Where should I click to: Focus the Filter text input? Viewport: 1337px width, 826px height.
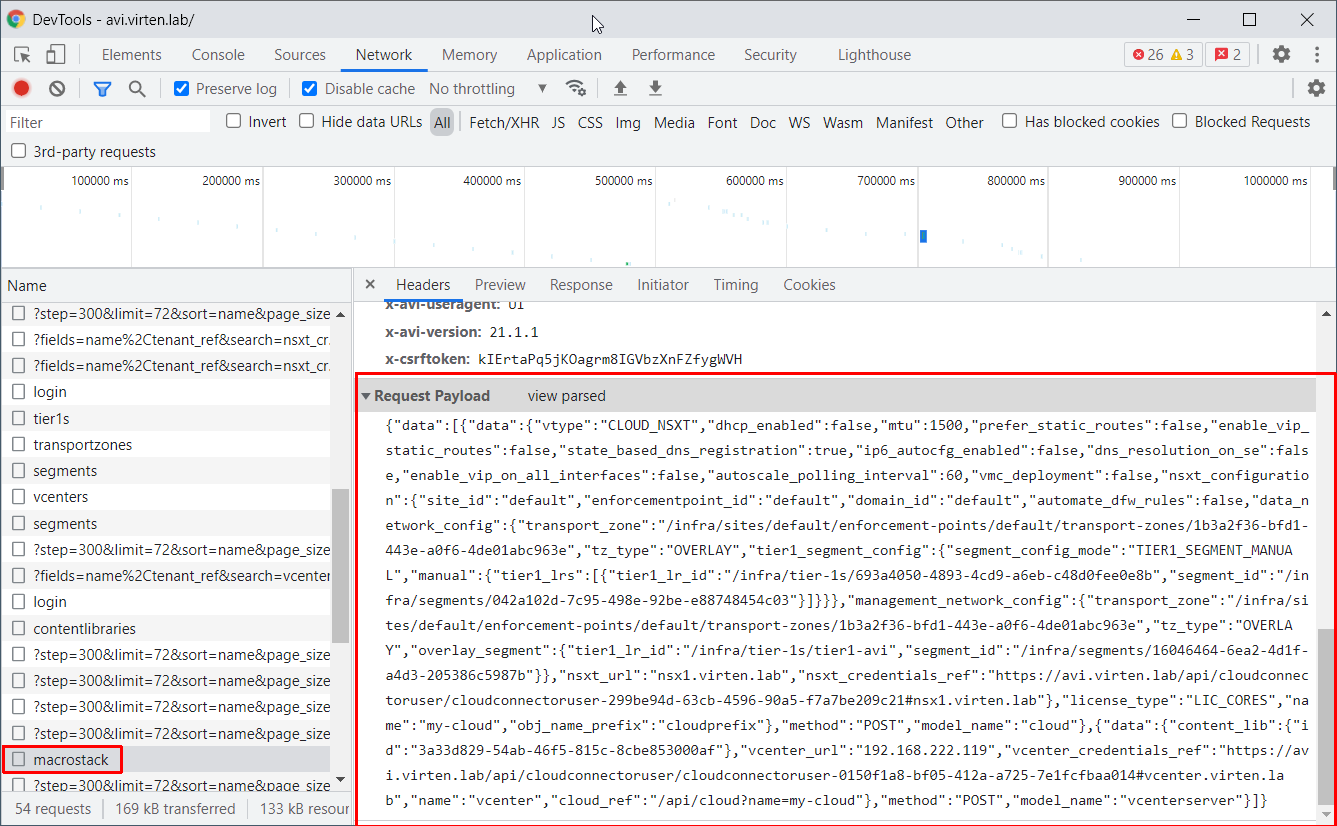pyautogui.click(x=107, y=122)
